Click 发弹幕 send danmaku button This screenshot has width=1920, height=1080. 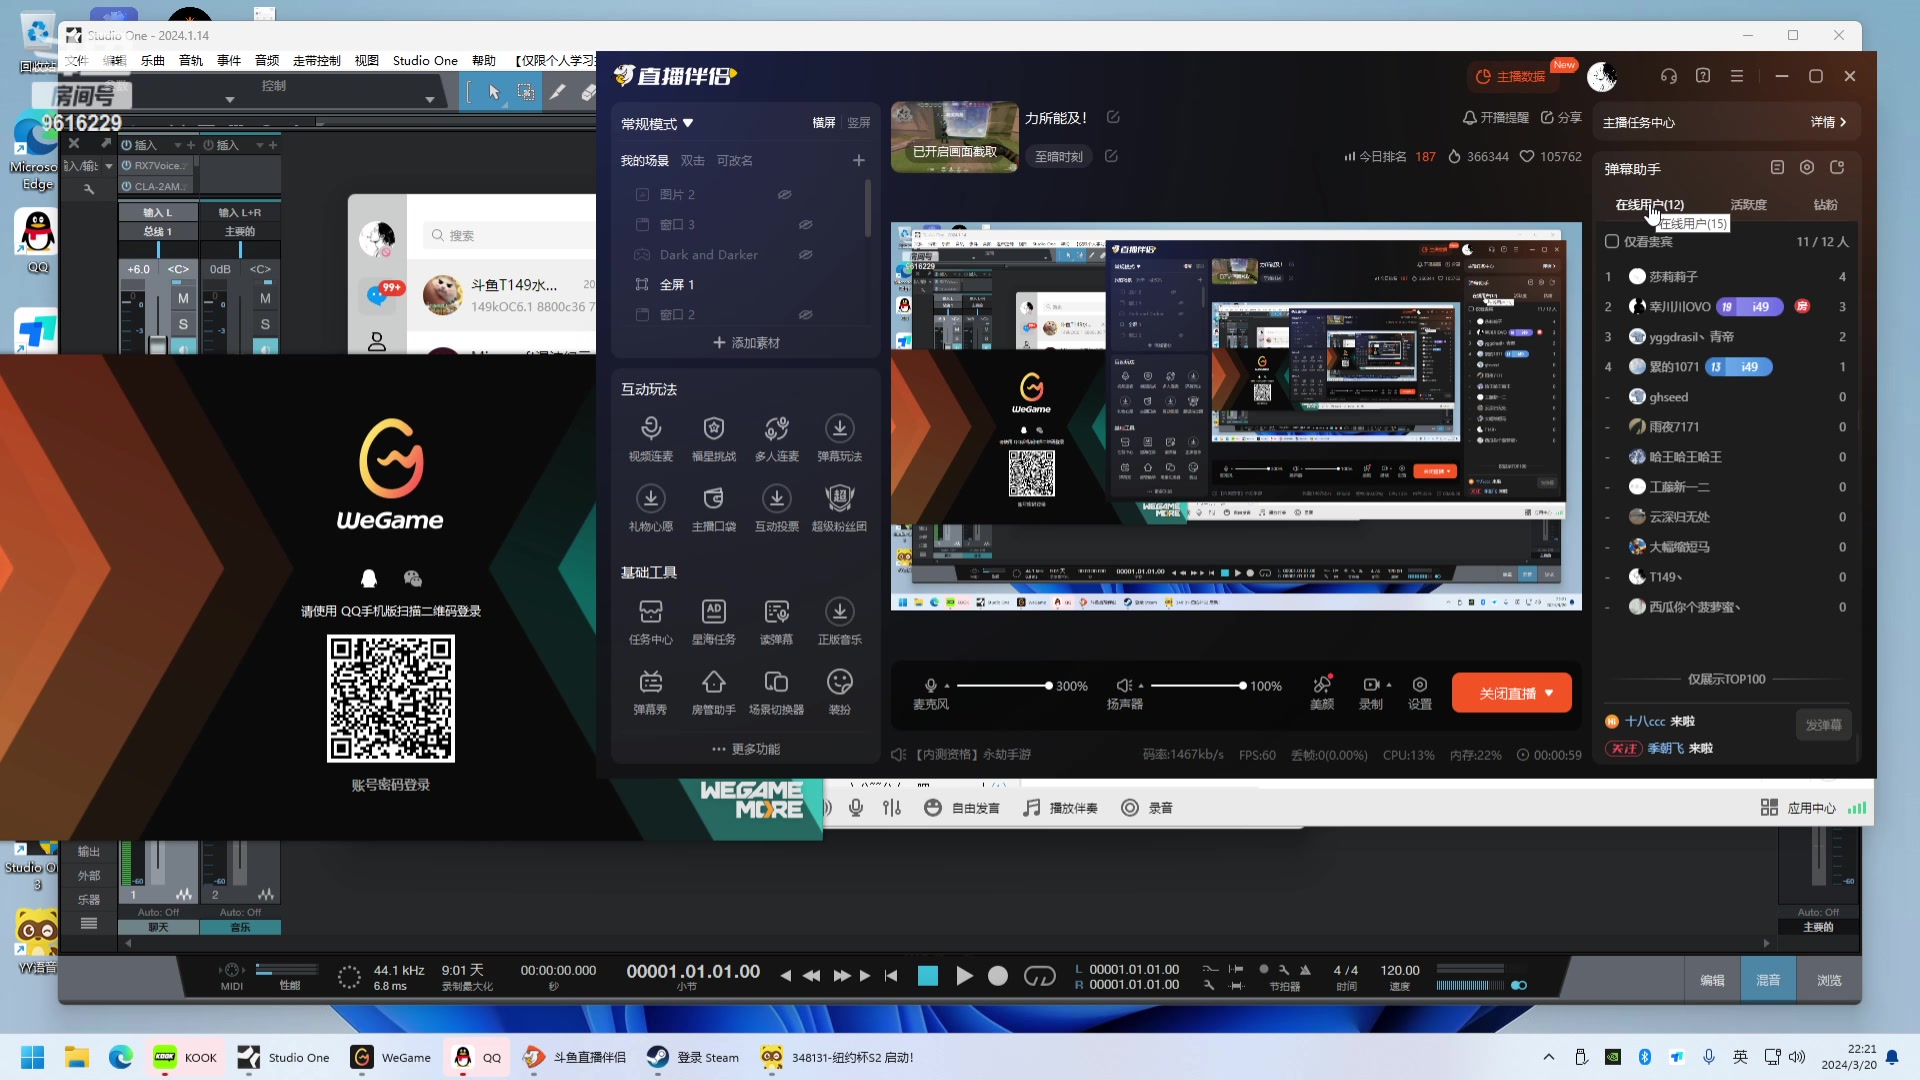pos(1824,725)
